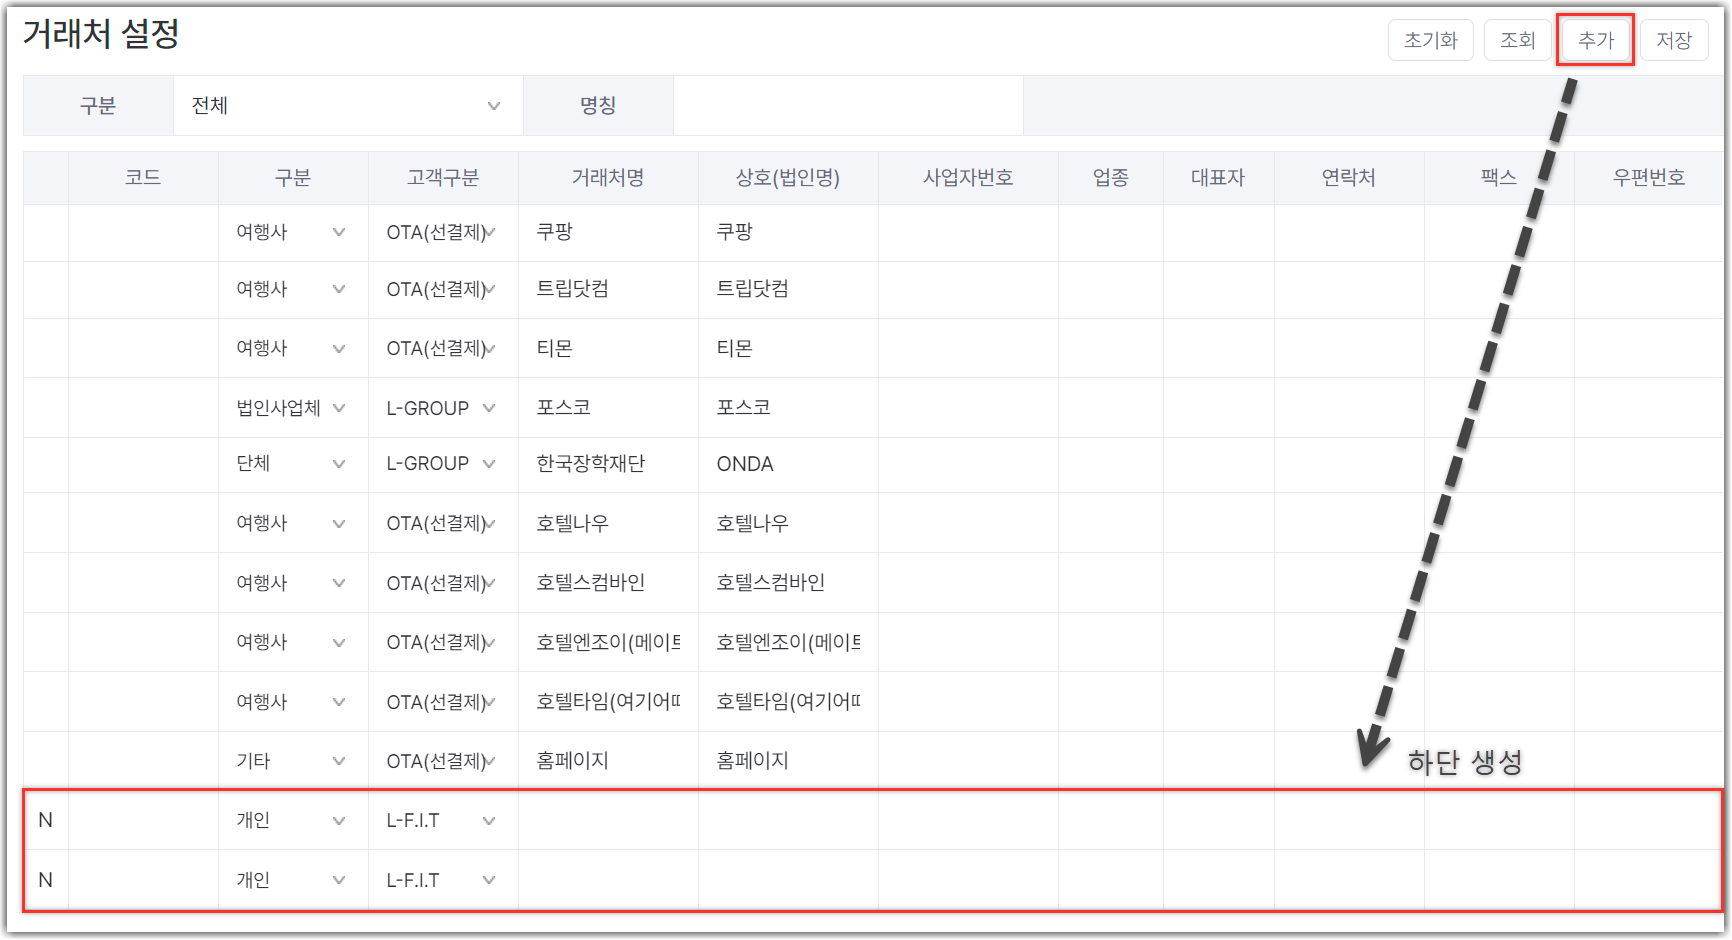Click the 우편번호 column header
The height and width of the screenshot is (940, 1732).
click(1648, 178)
